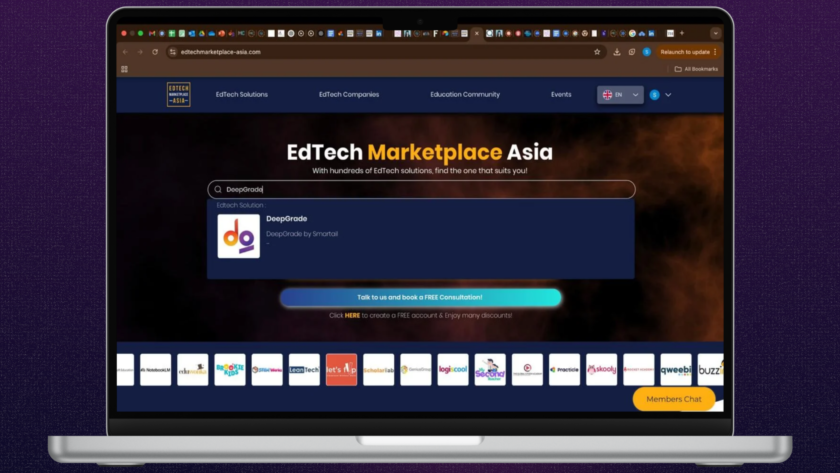Open the skooly logo tile
This screenshot has width=840, height=473.
tap(602, 370)
